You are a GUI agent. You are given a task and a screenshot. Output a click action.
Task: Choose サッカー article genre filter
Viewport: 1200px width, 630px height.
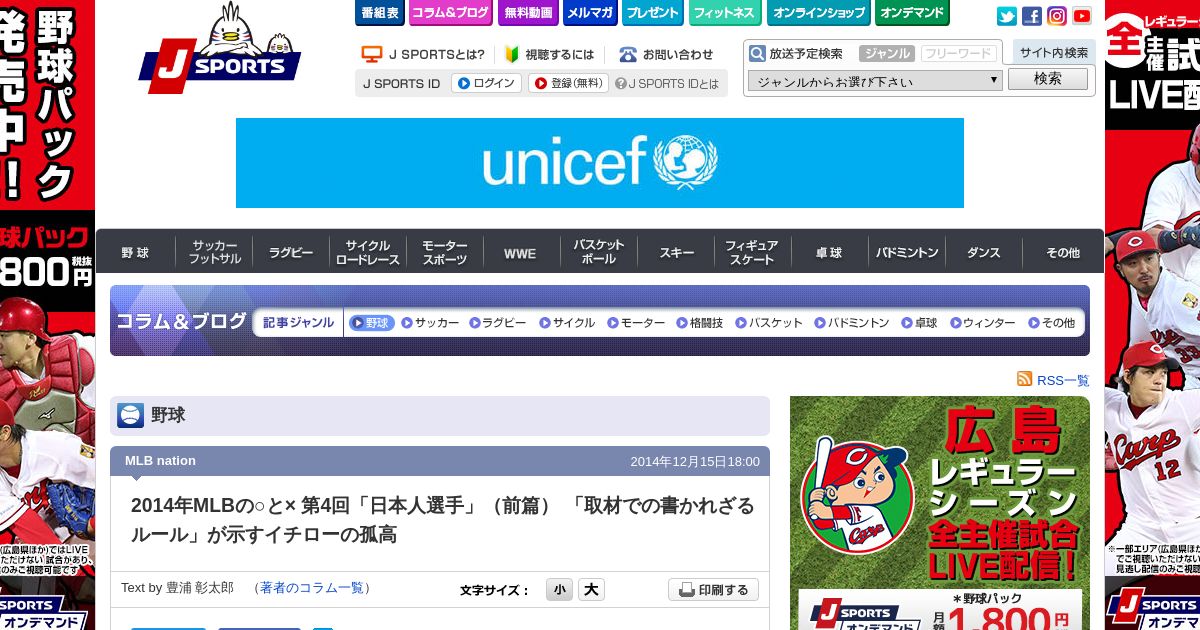[x=430, y=323]
